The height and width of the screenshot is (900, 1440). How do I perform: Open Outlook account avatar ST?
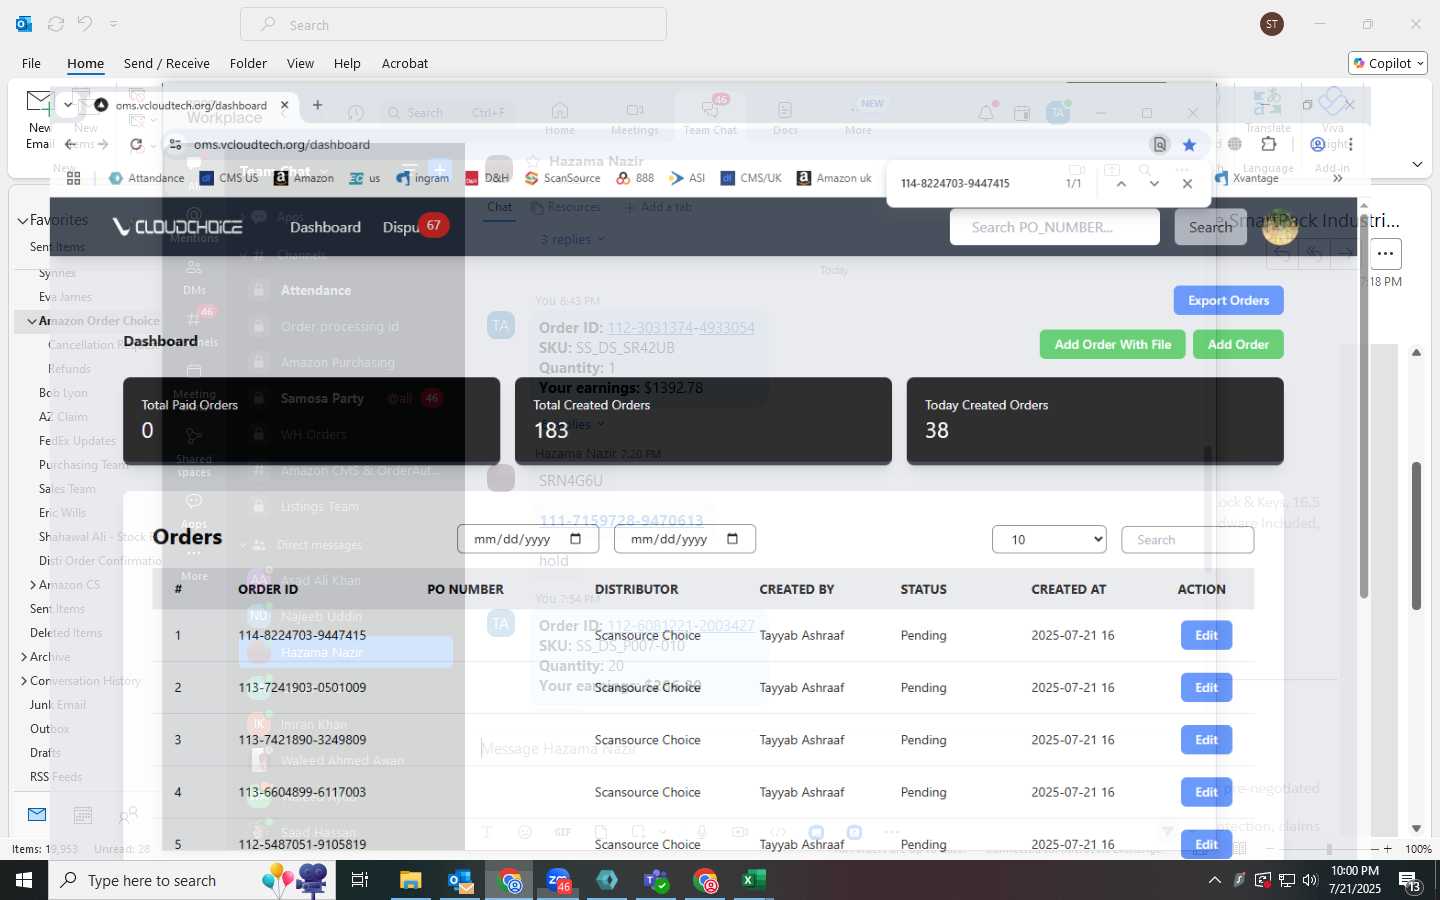tap(1272, 24)
